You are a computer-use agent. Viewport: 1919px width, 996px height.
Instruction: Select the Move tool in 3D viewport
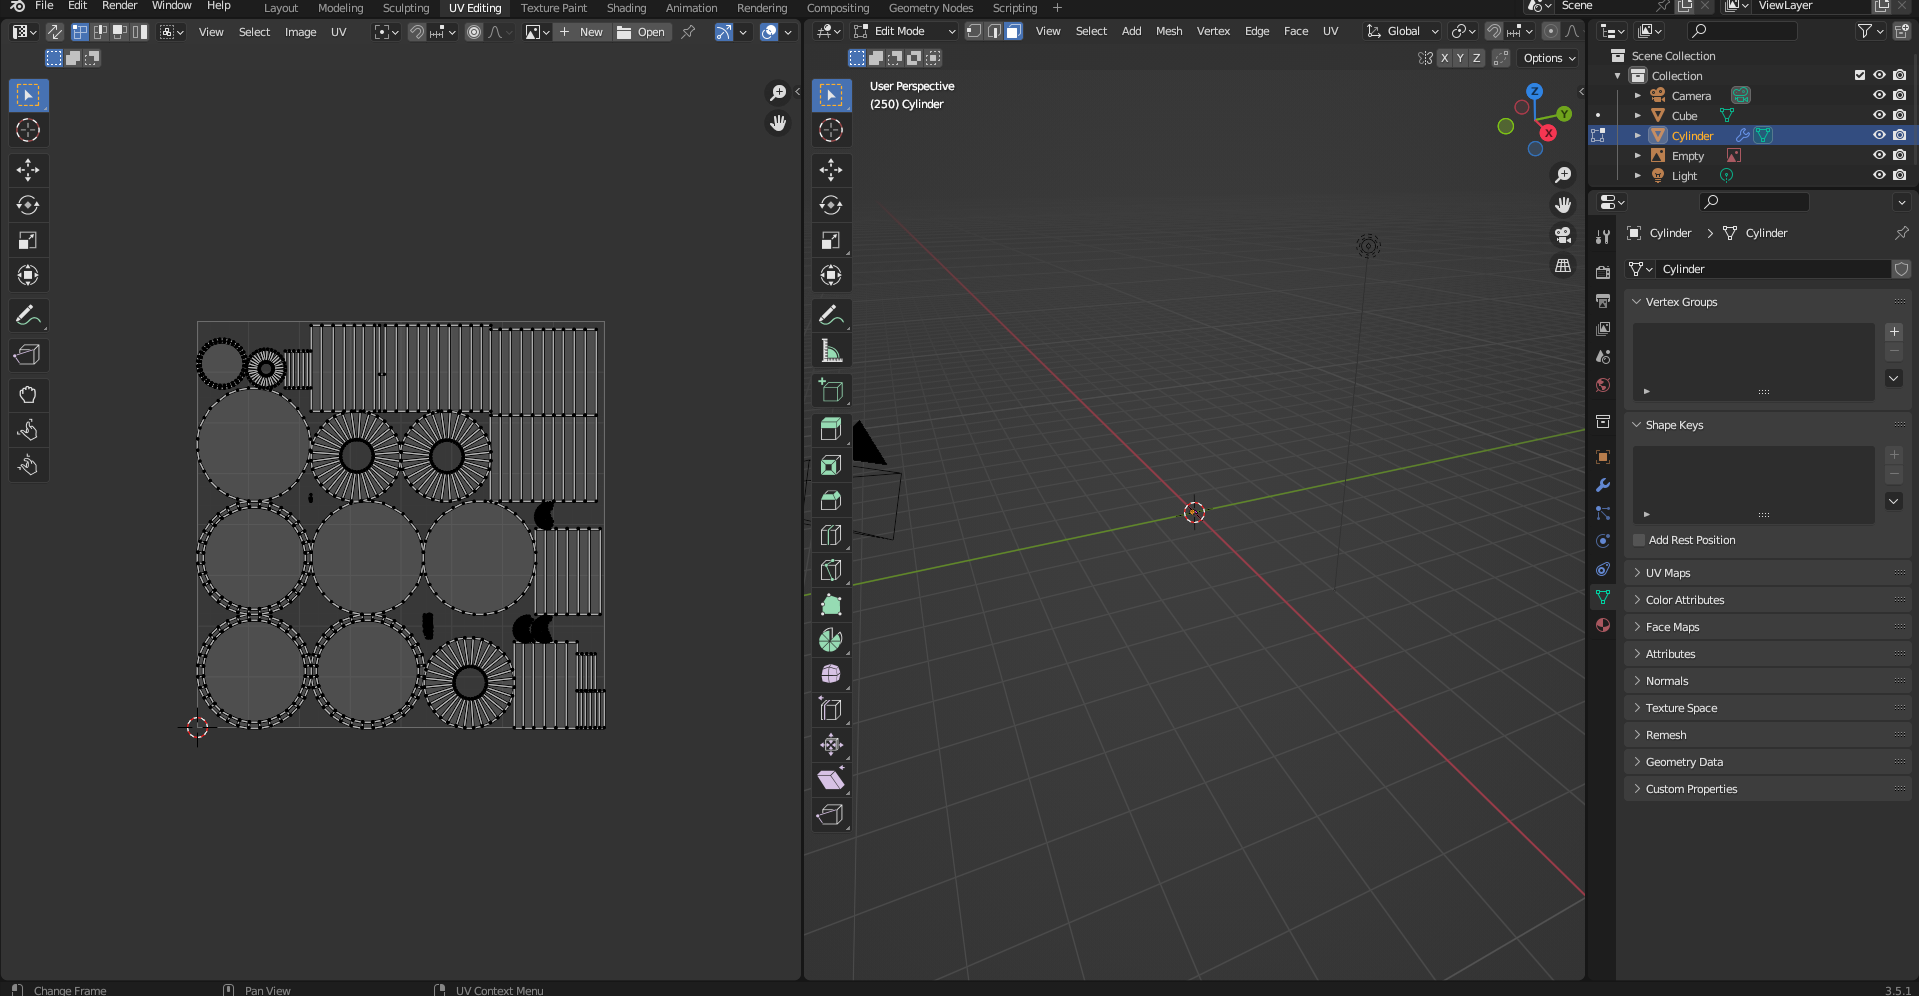coord(830,170)
